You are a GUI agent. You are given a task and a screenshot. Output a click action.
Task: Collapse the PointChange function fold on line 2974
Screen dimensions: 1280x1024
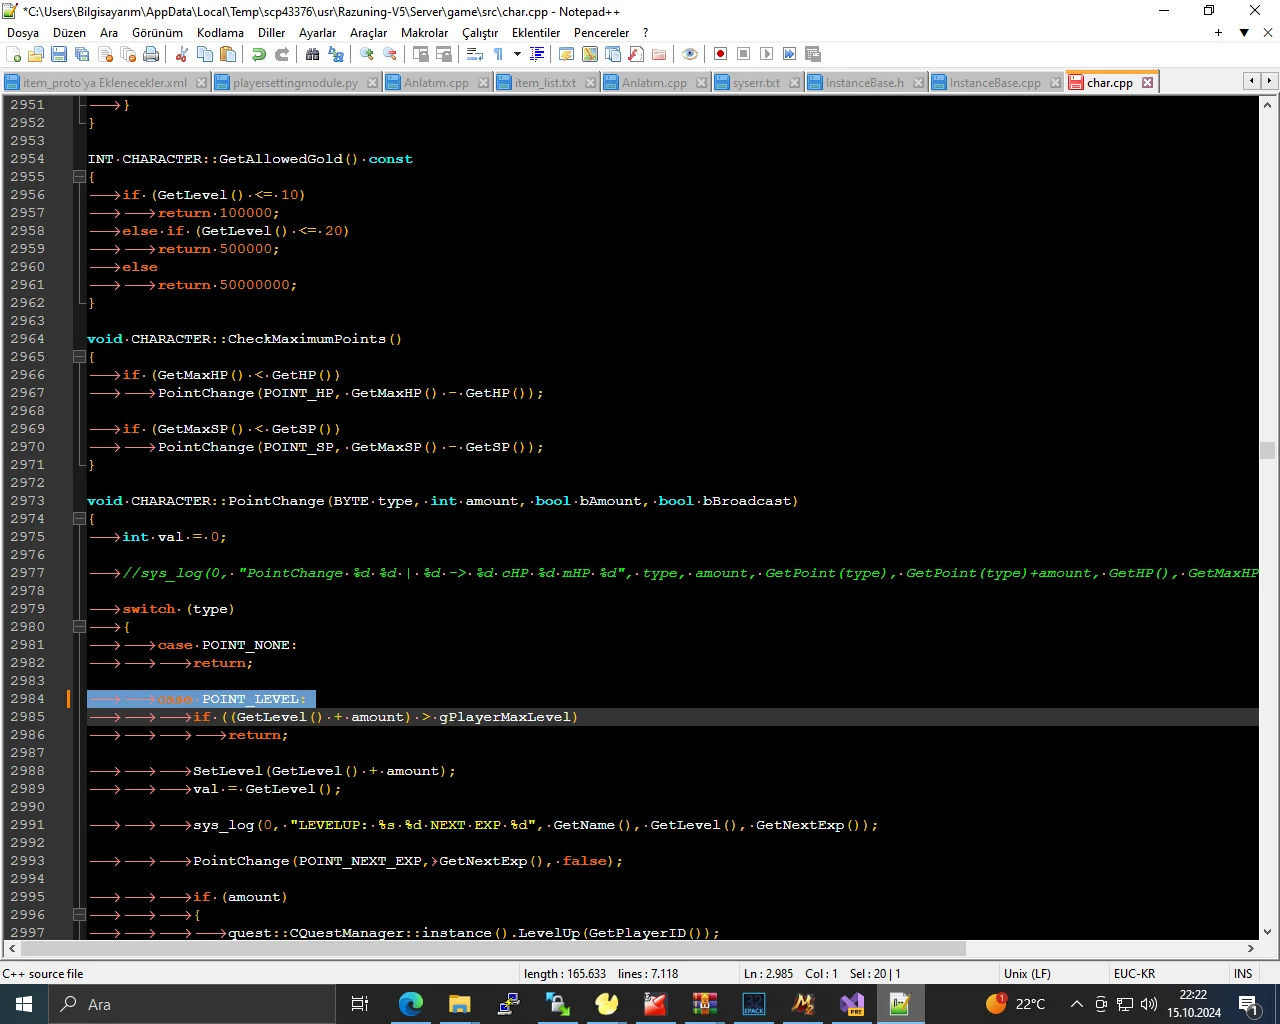tap(79, 519)
